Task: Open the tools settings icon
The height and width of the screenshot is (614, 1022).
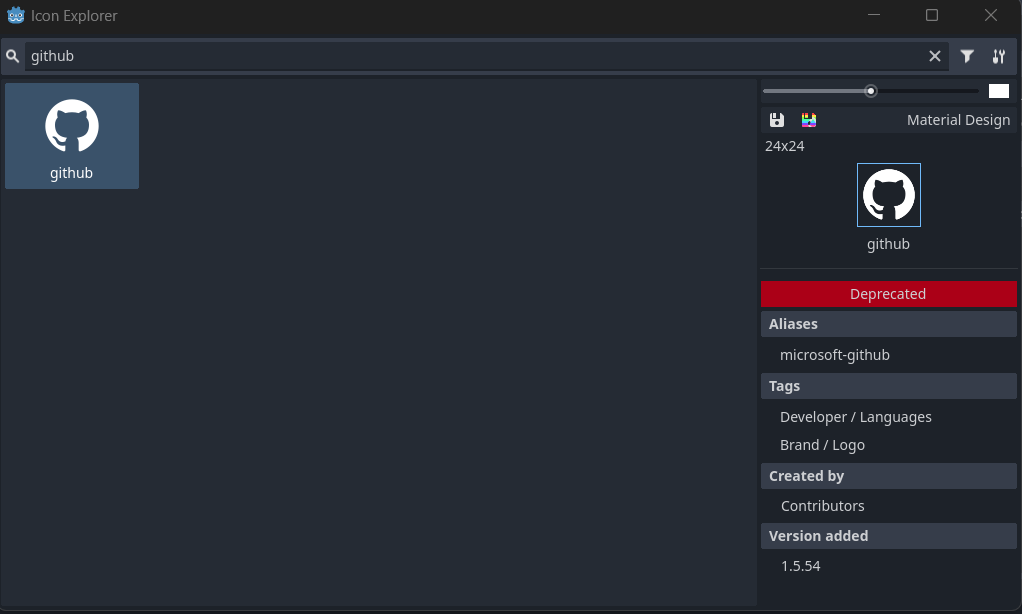Action: click(999, 57)
